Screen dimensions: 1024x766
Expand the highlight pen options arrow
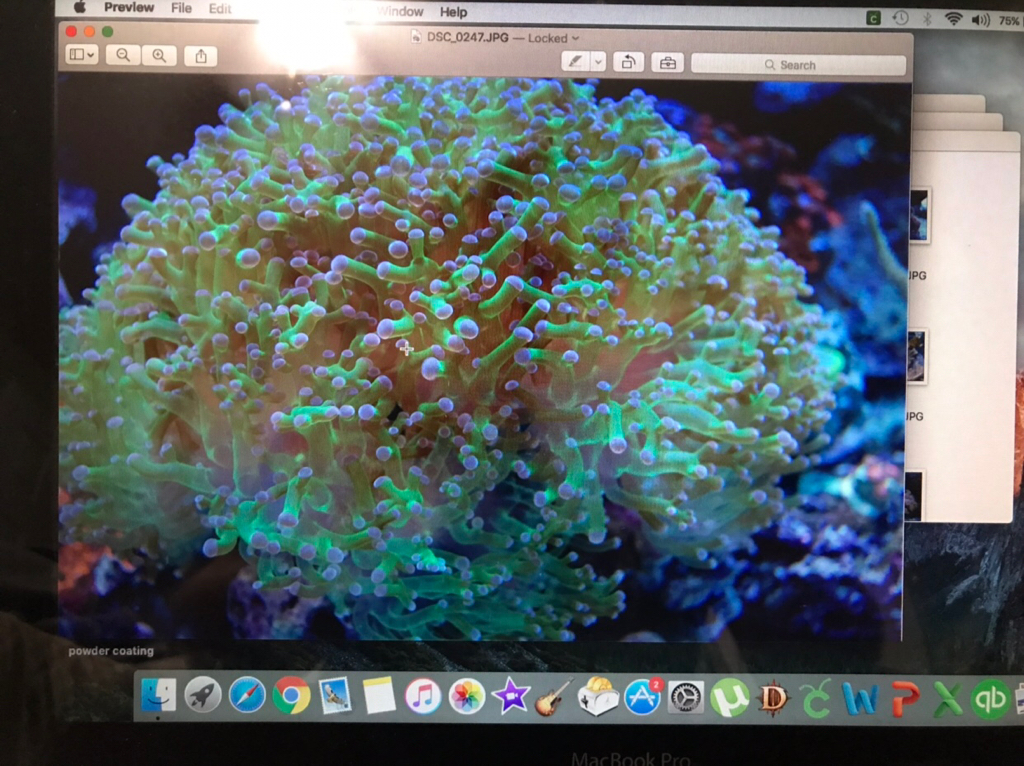pos(598,61)
